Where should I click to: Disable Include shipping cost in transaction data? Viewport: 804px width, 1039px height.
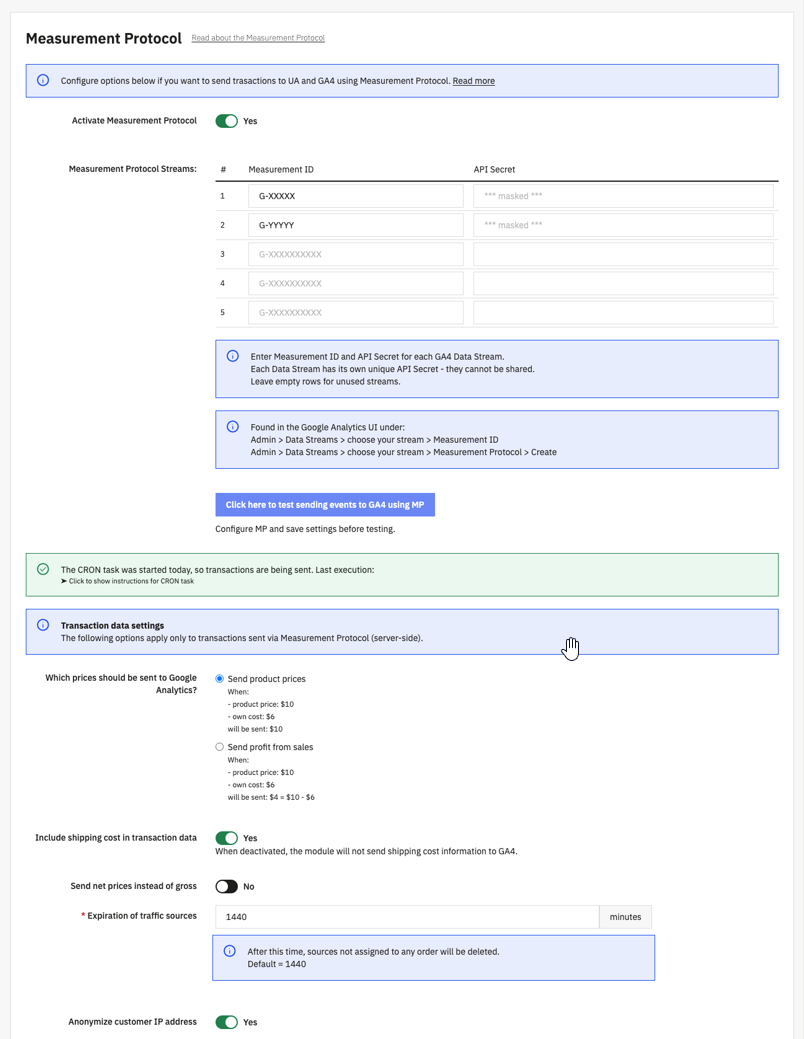coord(227,838)
